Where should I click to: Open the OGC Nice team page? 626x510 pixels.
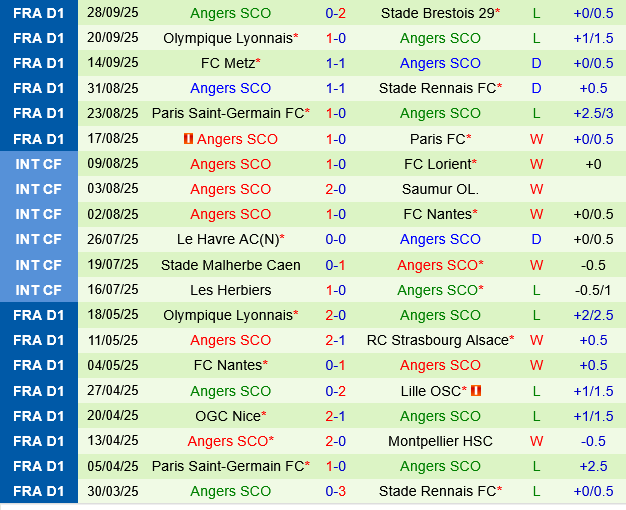point(227,416)
